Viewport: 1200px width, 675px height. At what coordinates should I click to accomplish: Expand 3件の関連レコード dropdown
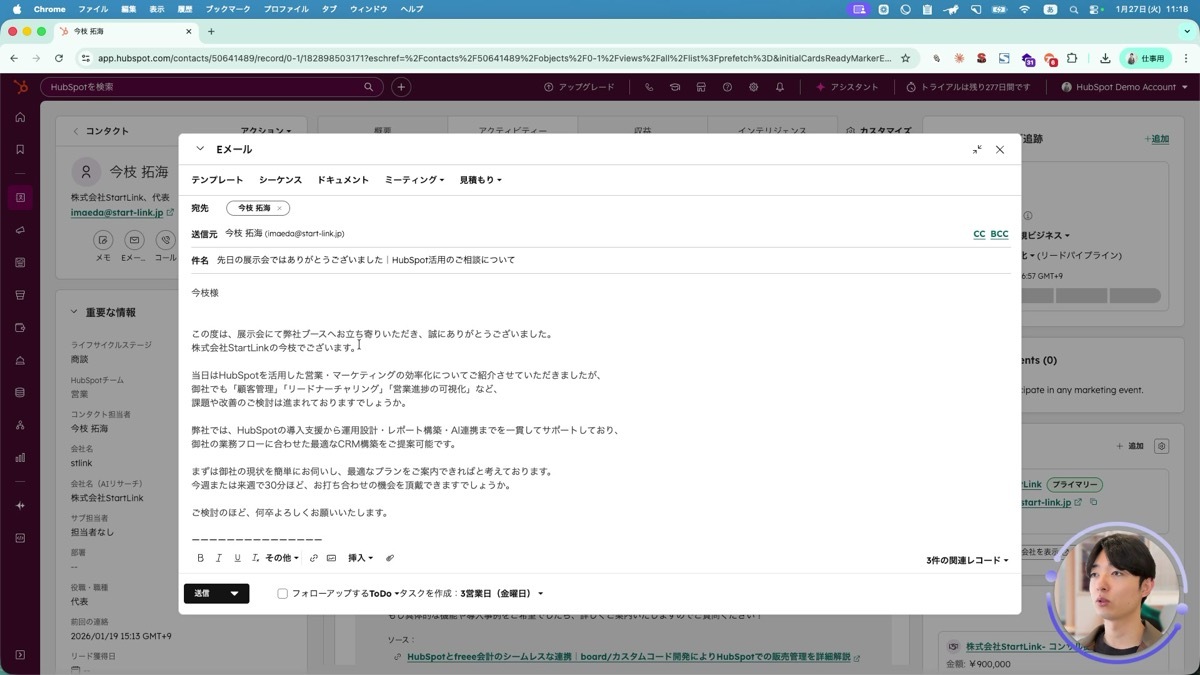click(x=967, y=561)
